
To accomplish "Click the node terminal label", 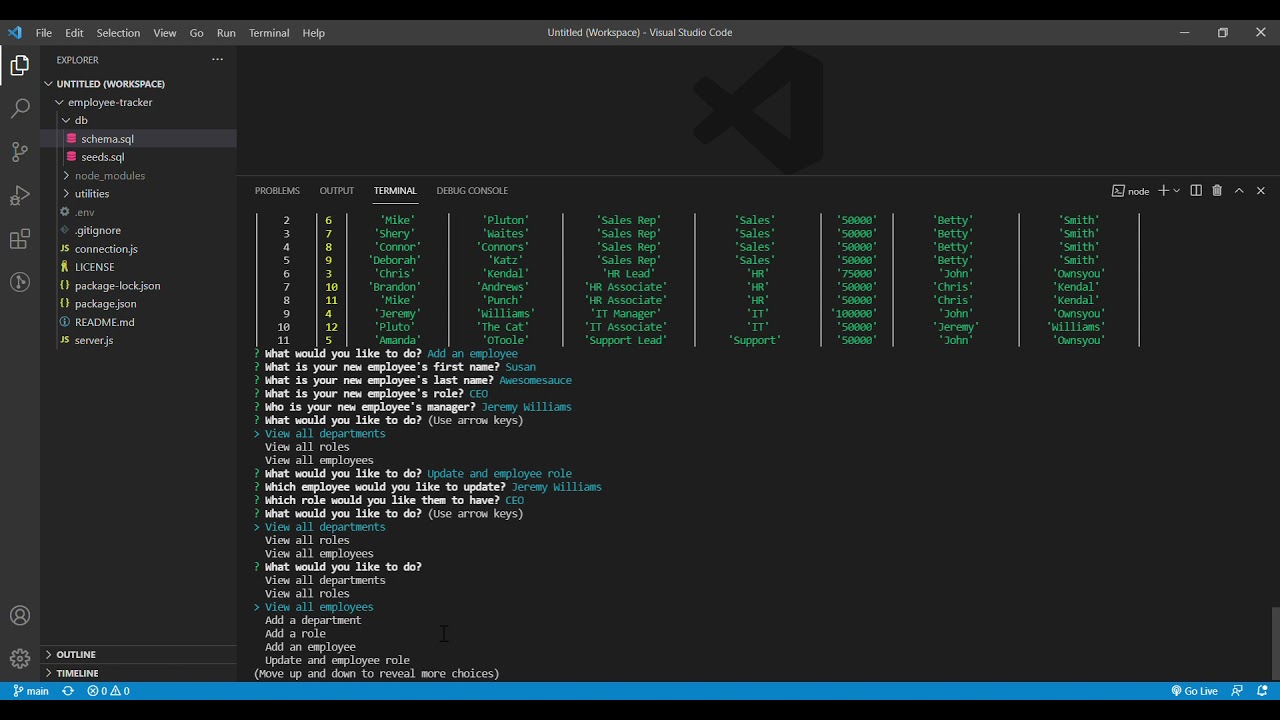I will pos(1131,191).
